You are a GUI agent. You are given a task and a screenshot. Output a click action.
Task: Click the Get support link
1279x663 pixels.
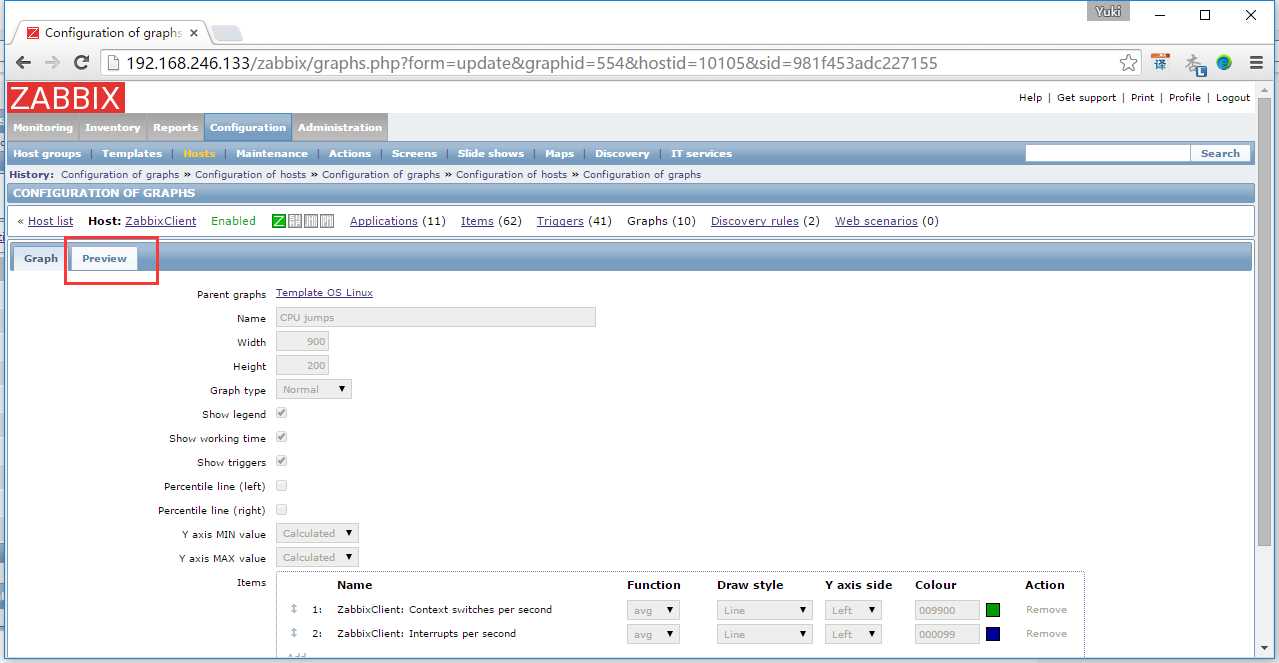pyautogui.click(x=1086, y=98)
